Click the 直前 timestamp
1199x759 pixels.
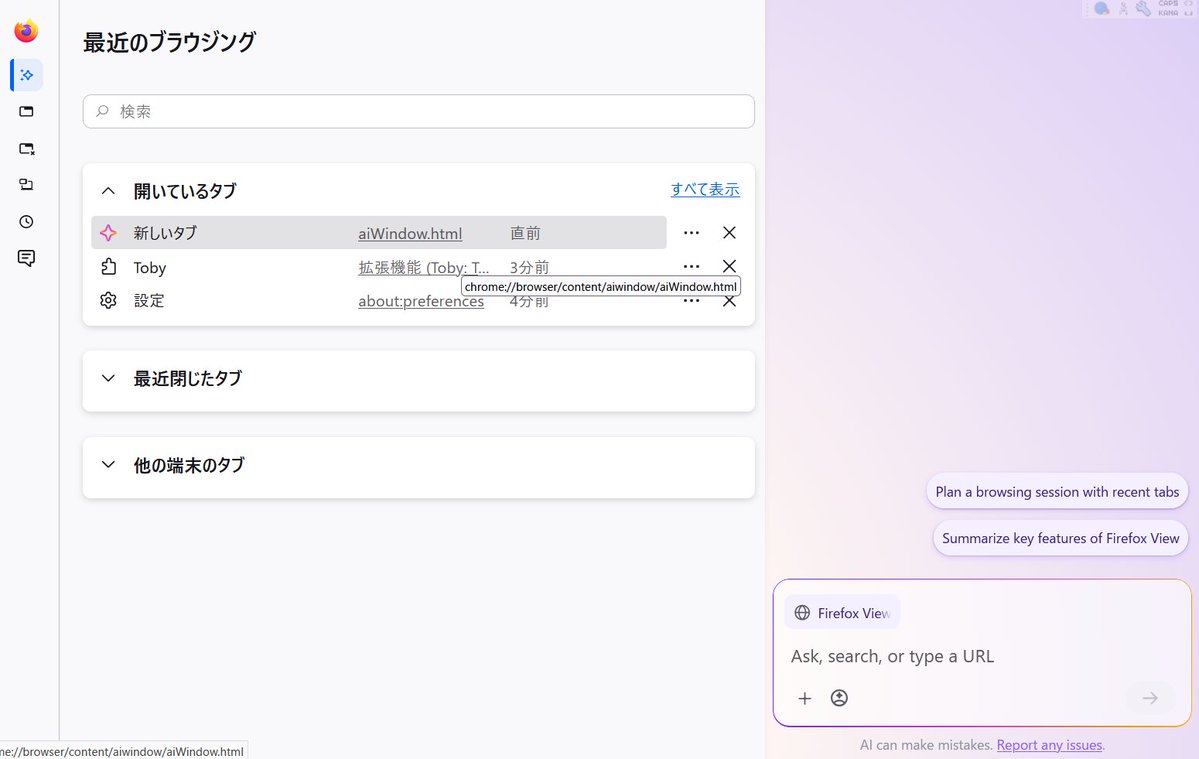pos(525,233)
